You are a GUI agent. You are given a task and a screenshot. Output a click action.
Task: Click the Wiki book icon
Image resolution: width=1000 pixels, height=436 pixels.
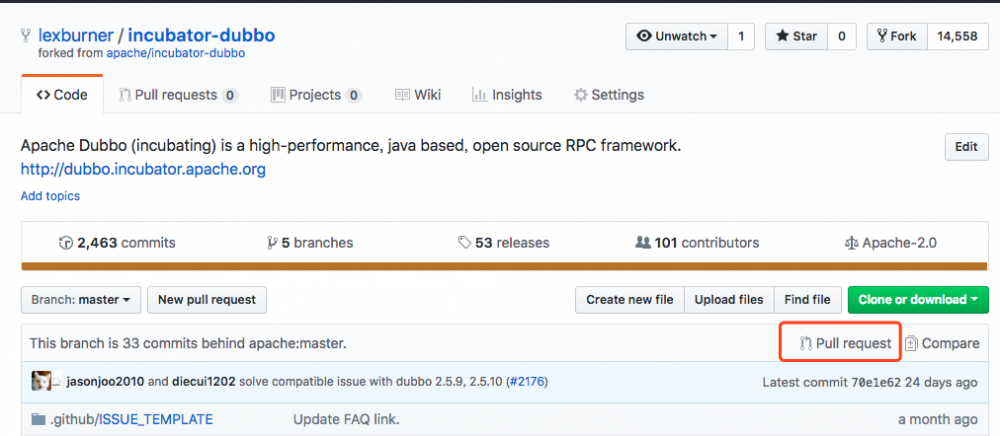point(402,95)
